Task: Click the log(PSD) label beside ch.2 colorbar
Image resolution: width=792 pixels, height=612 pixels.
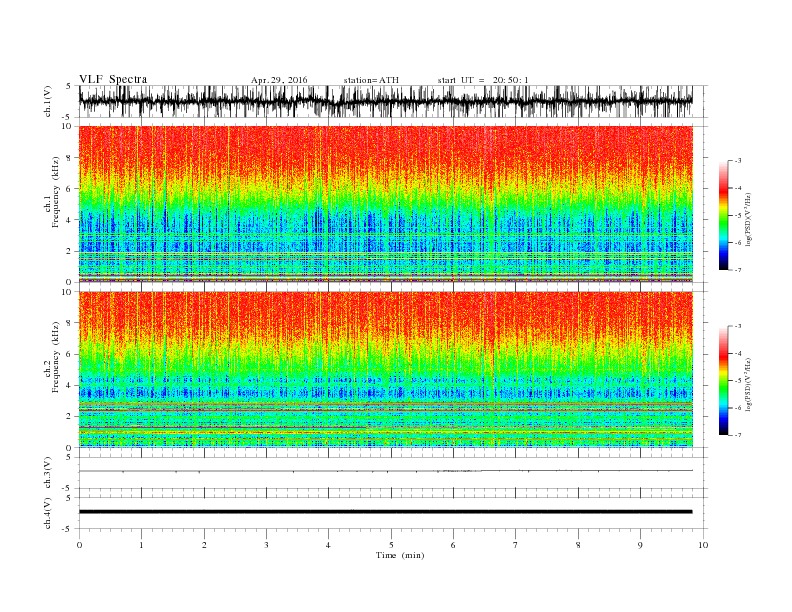Action: coord(750,383)
